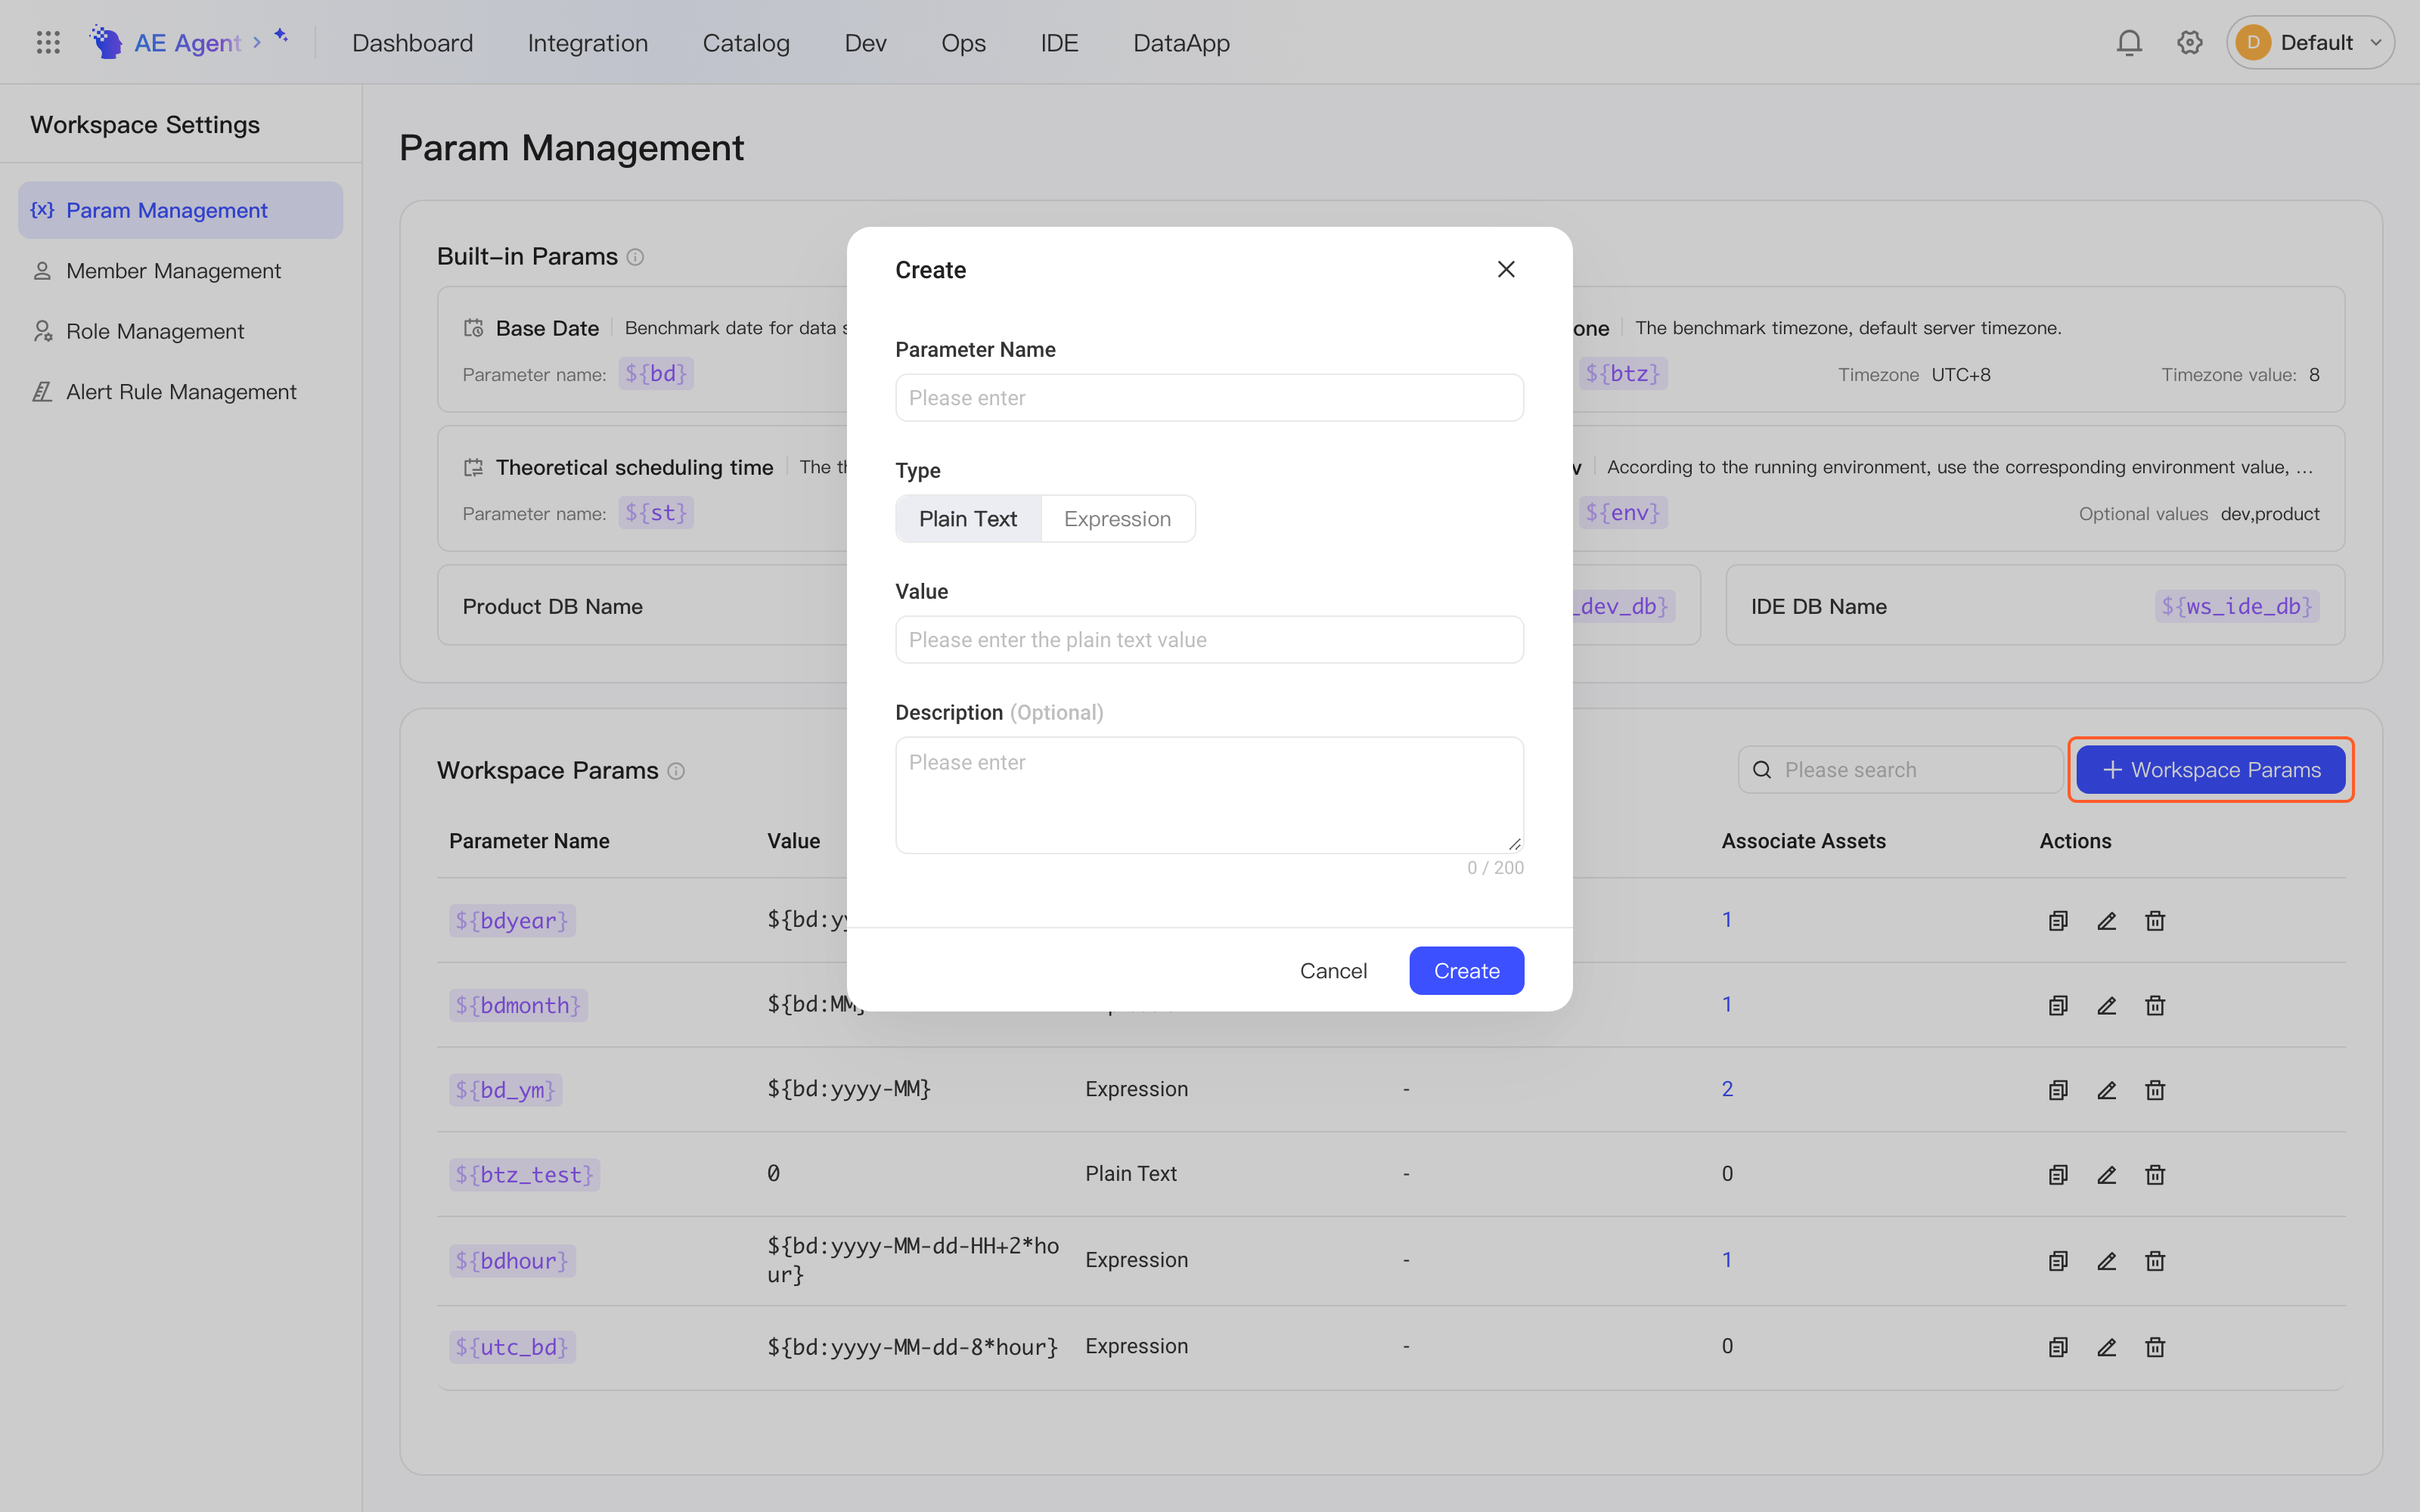The width and height of the screenshot is (2420, 1512).
Task: Select the Plain Text type option
Action: 968,519
